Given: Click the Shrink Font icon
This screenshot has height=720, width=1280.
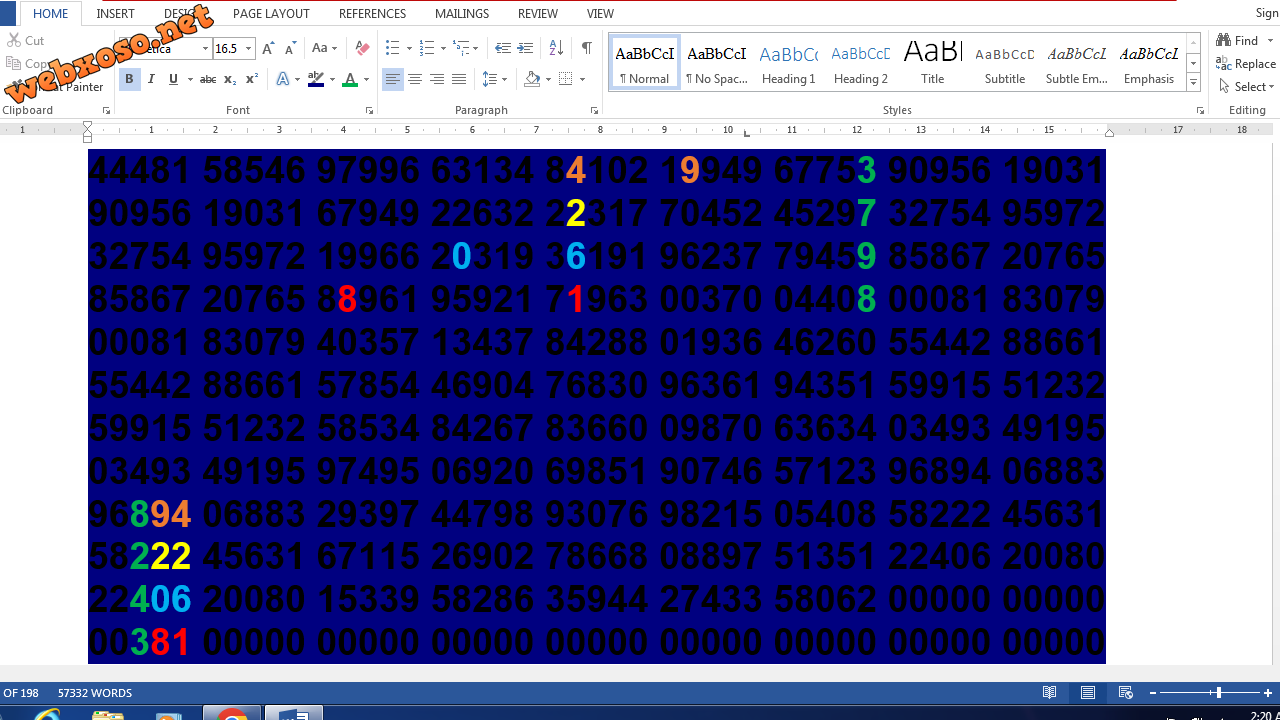Looking at the screenshot, I should [290, 48].
